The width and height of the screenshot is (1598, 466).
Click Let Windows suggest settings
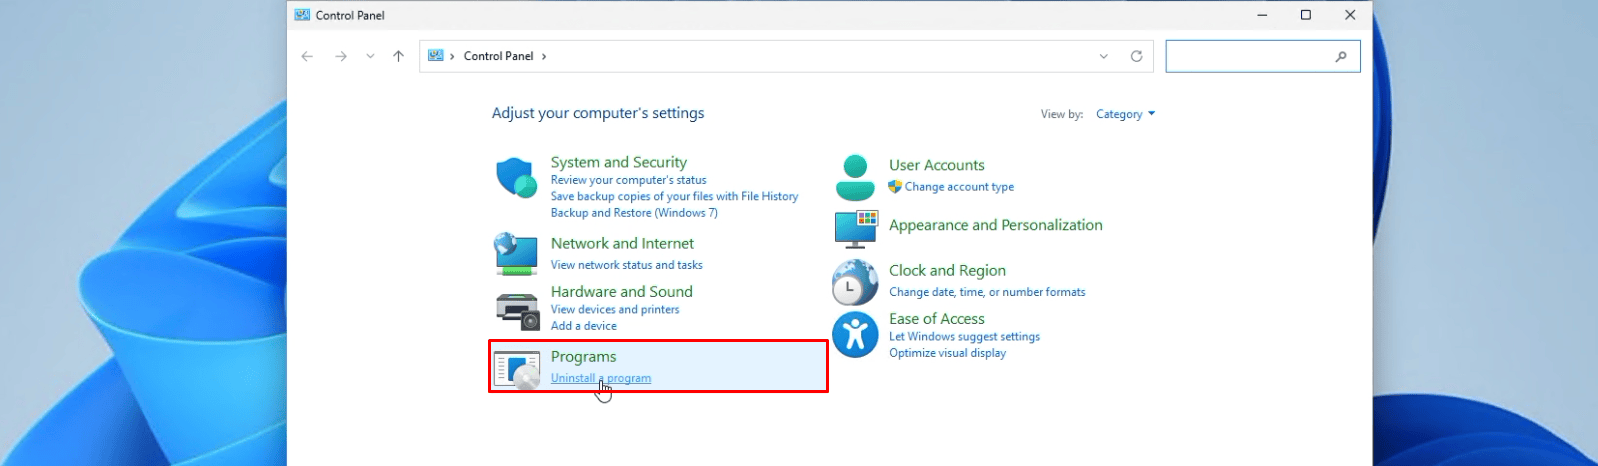point(964,336)
